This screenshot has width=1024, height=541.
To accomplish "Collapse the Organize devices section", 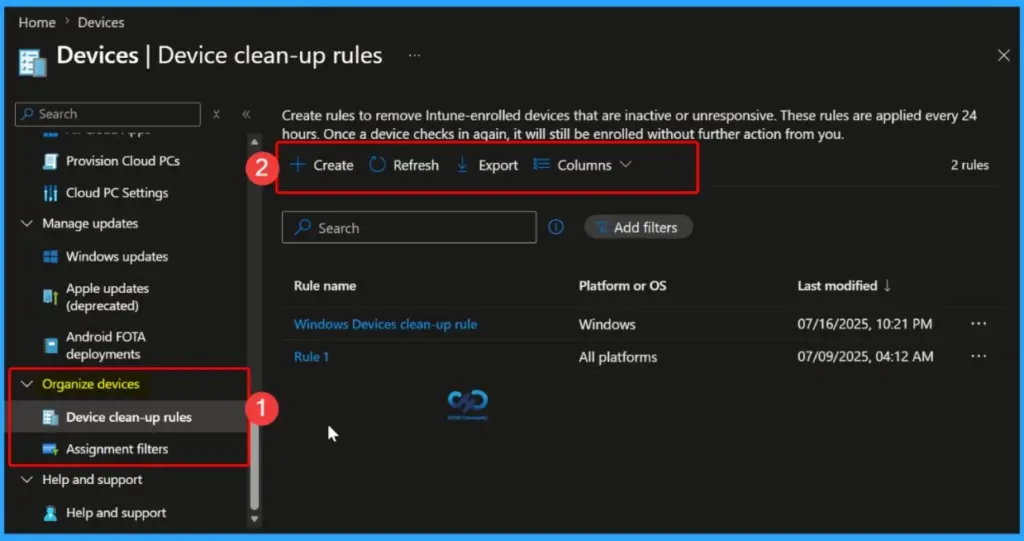I will (27, 384).
